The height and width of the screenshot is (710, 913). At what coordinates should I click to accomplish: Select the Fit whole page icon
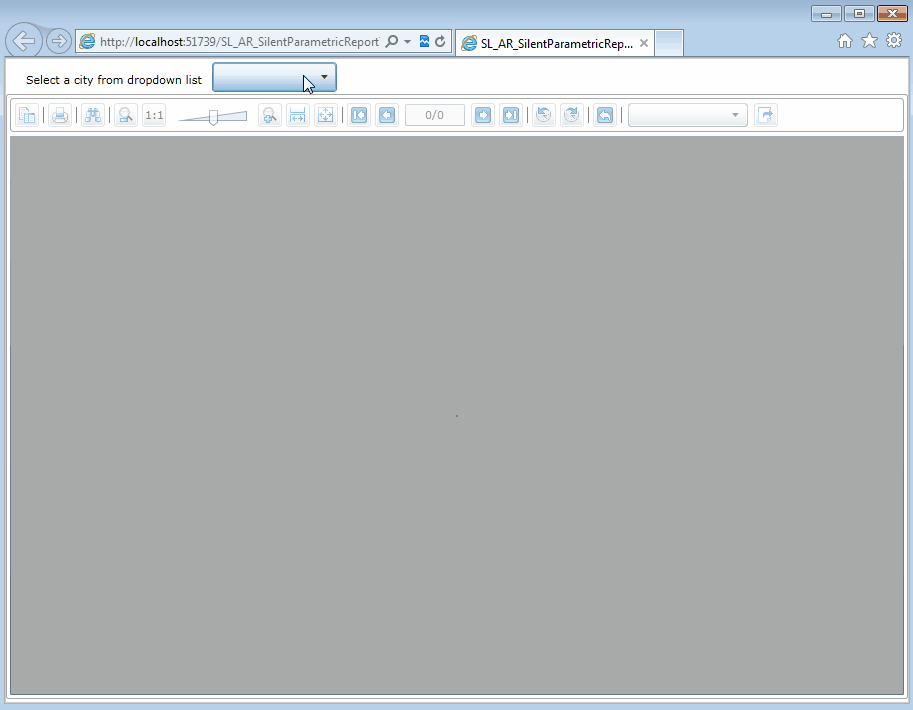point(325,115)
